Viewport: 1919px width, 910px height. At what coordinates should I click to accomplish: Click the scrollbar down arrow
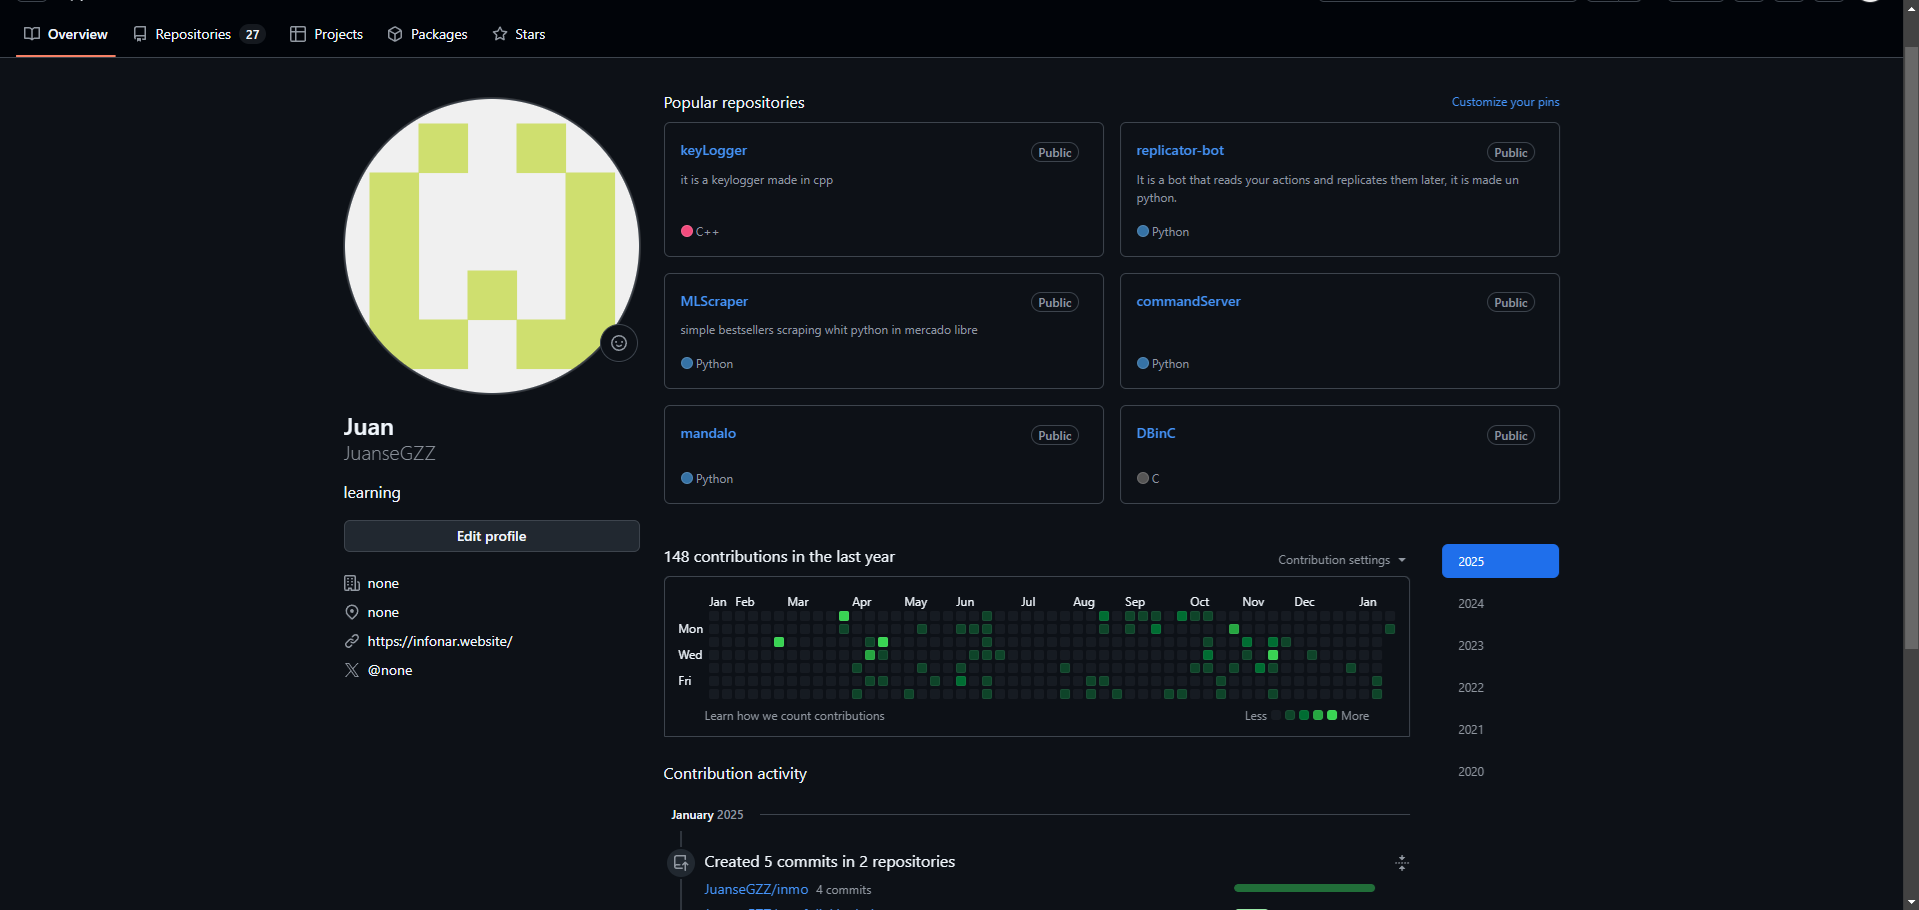tap(1911, 902)
